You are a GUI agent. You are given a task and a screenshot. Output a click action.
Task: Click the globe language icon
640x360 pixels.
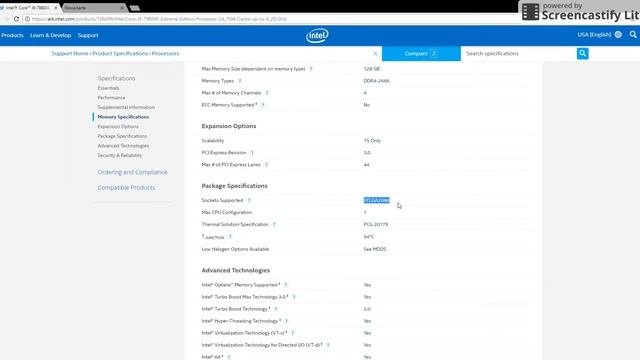[x=618, y=35]
